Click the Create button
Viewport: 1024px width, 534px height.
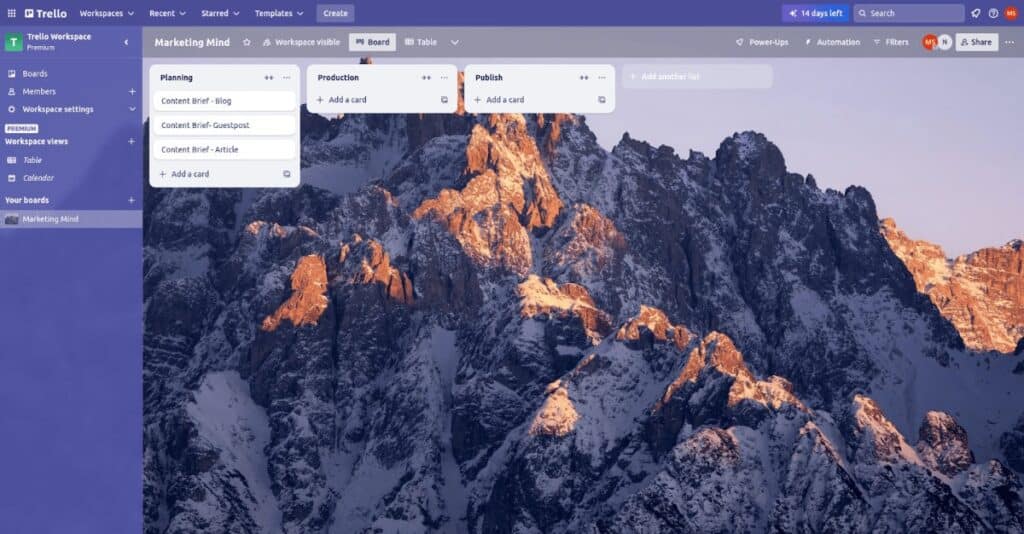tap(335, 13)
